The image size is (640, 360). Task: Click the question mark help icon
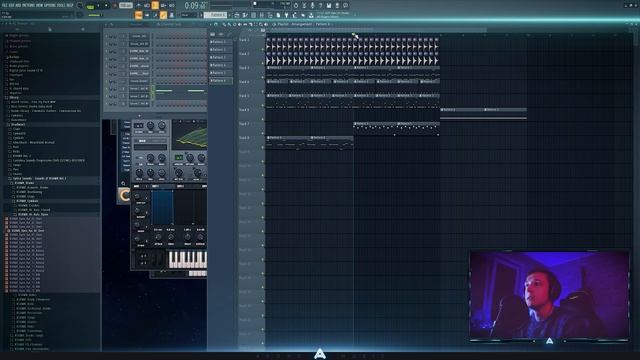pos(320,5)
